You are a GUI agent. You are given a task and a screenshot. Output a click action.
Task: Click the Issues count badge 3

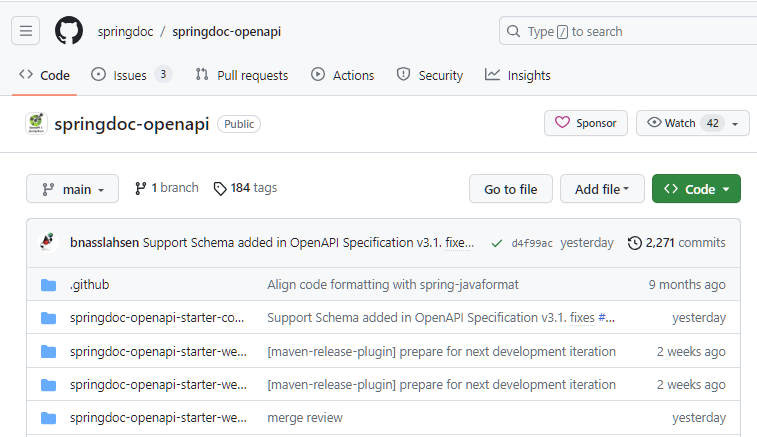[x=163, y=74]
